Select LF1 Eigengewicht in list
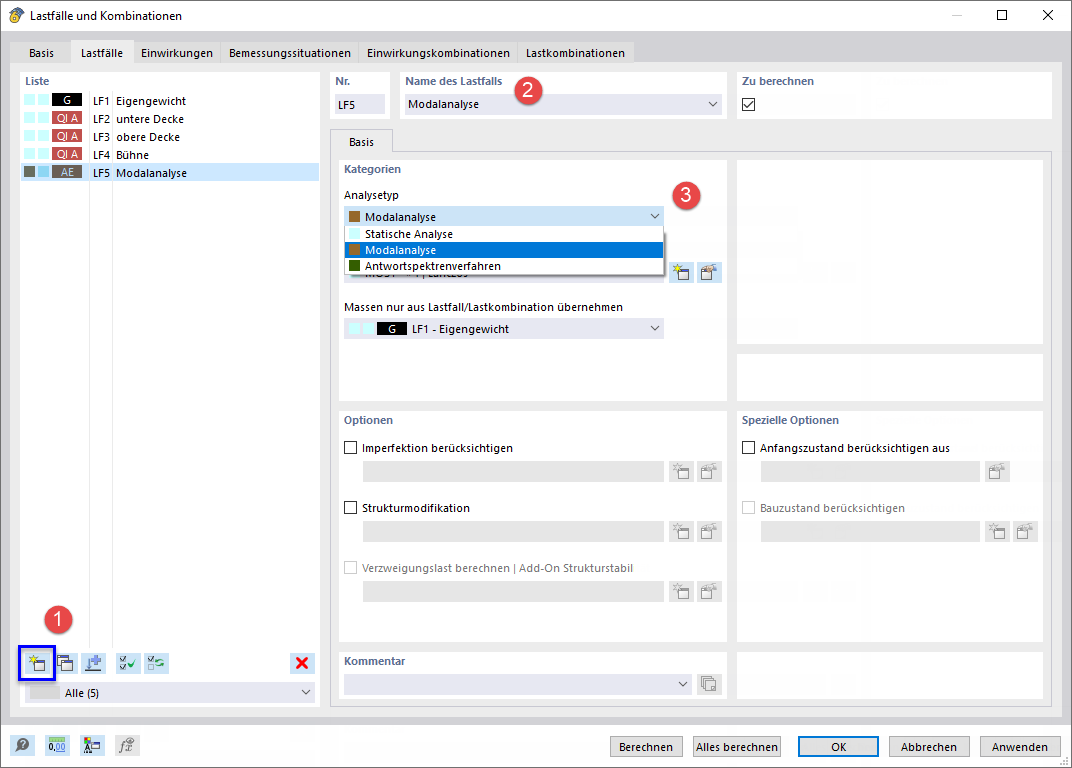Viewport: 1072px width, 768px height. pyautogui.click(x=170, y=101)
